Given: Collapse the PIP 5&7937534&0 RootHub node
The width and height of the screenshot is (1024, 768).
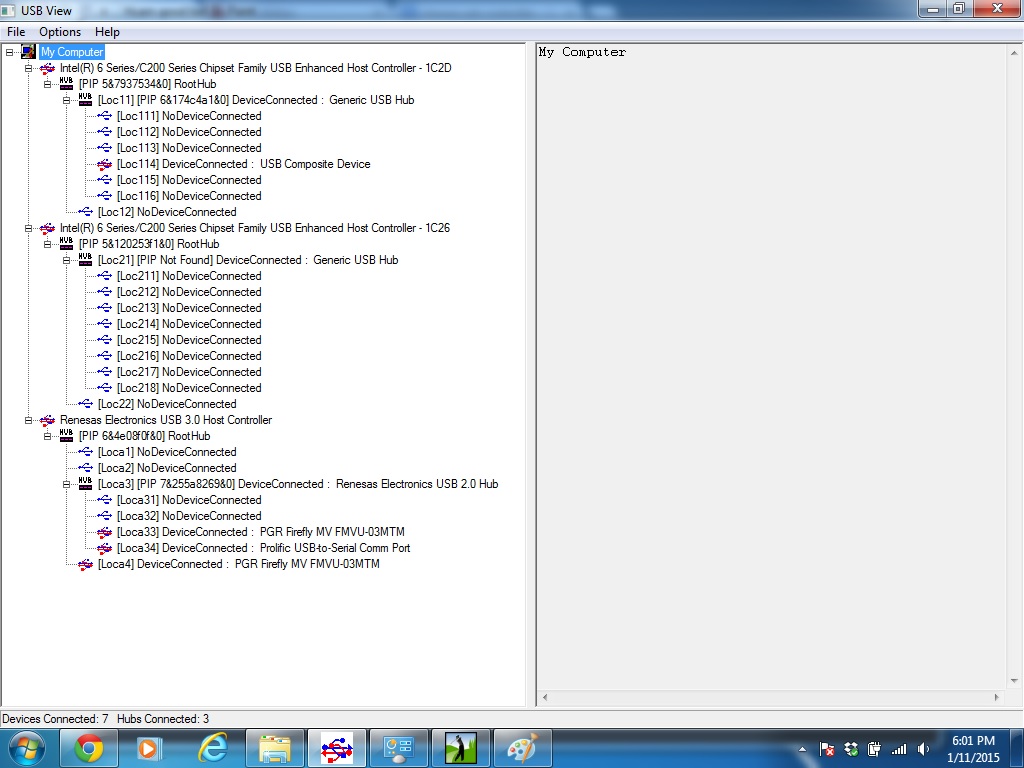Looking at the screenshot, I should click(x=48, y=84).
